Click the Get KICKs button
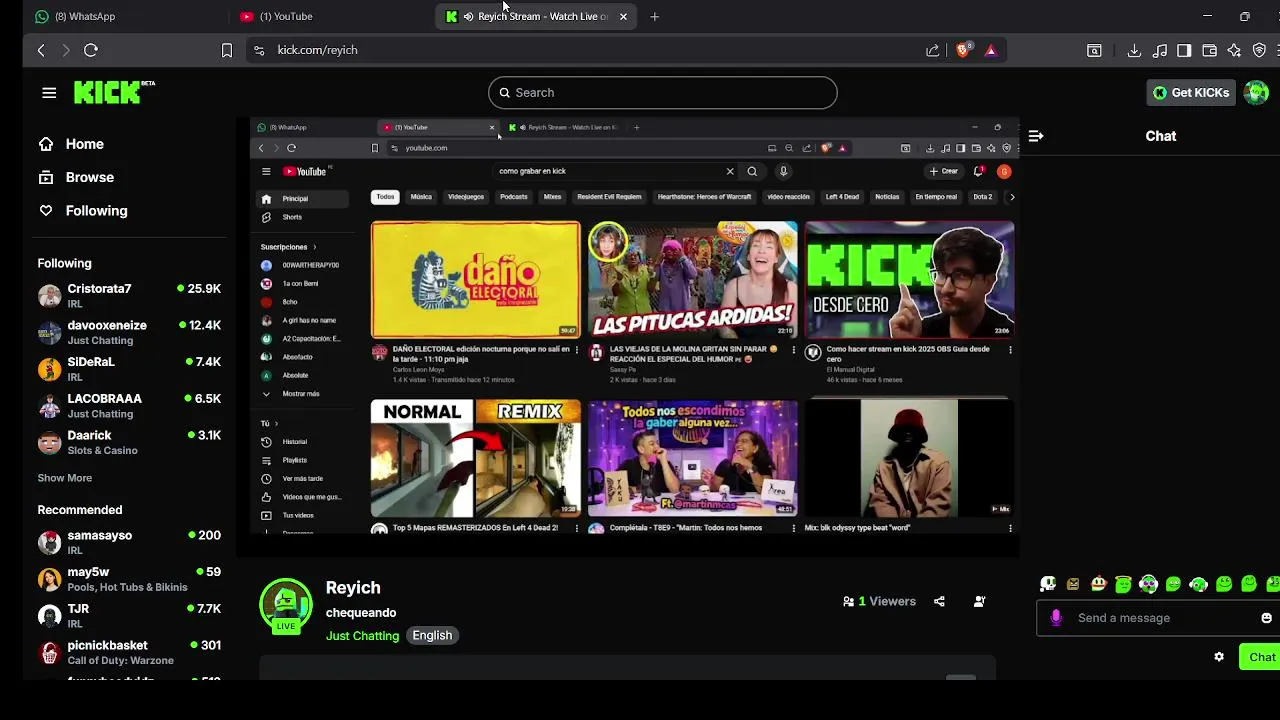This screenshot has width=1280, height=720. click(x=1191, y=93)
